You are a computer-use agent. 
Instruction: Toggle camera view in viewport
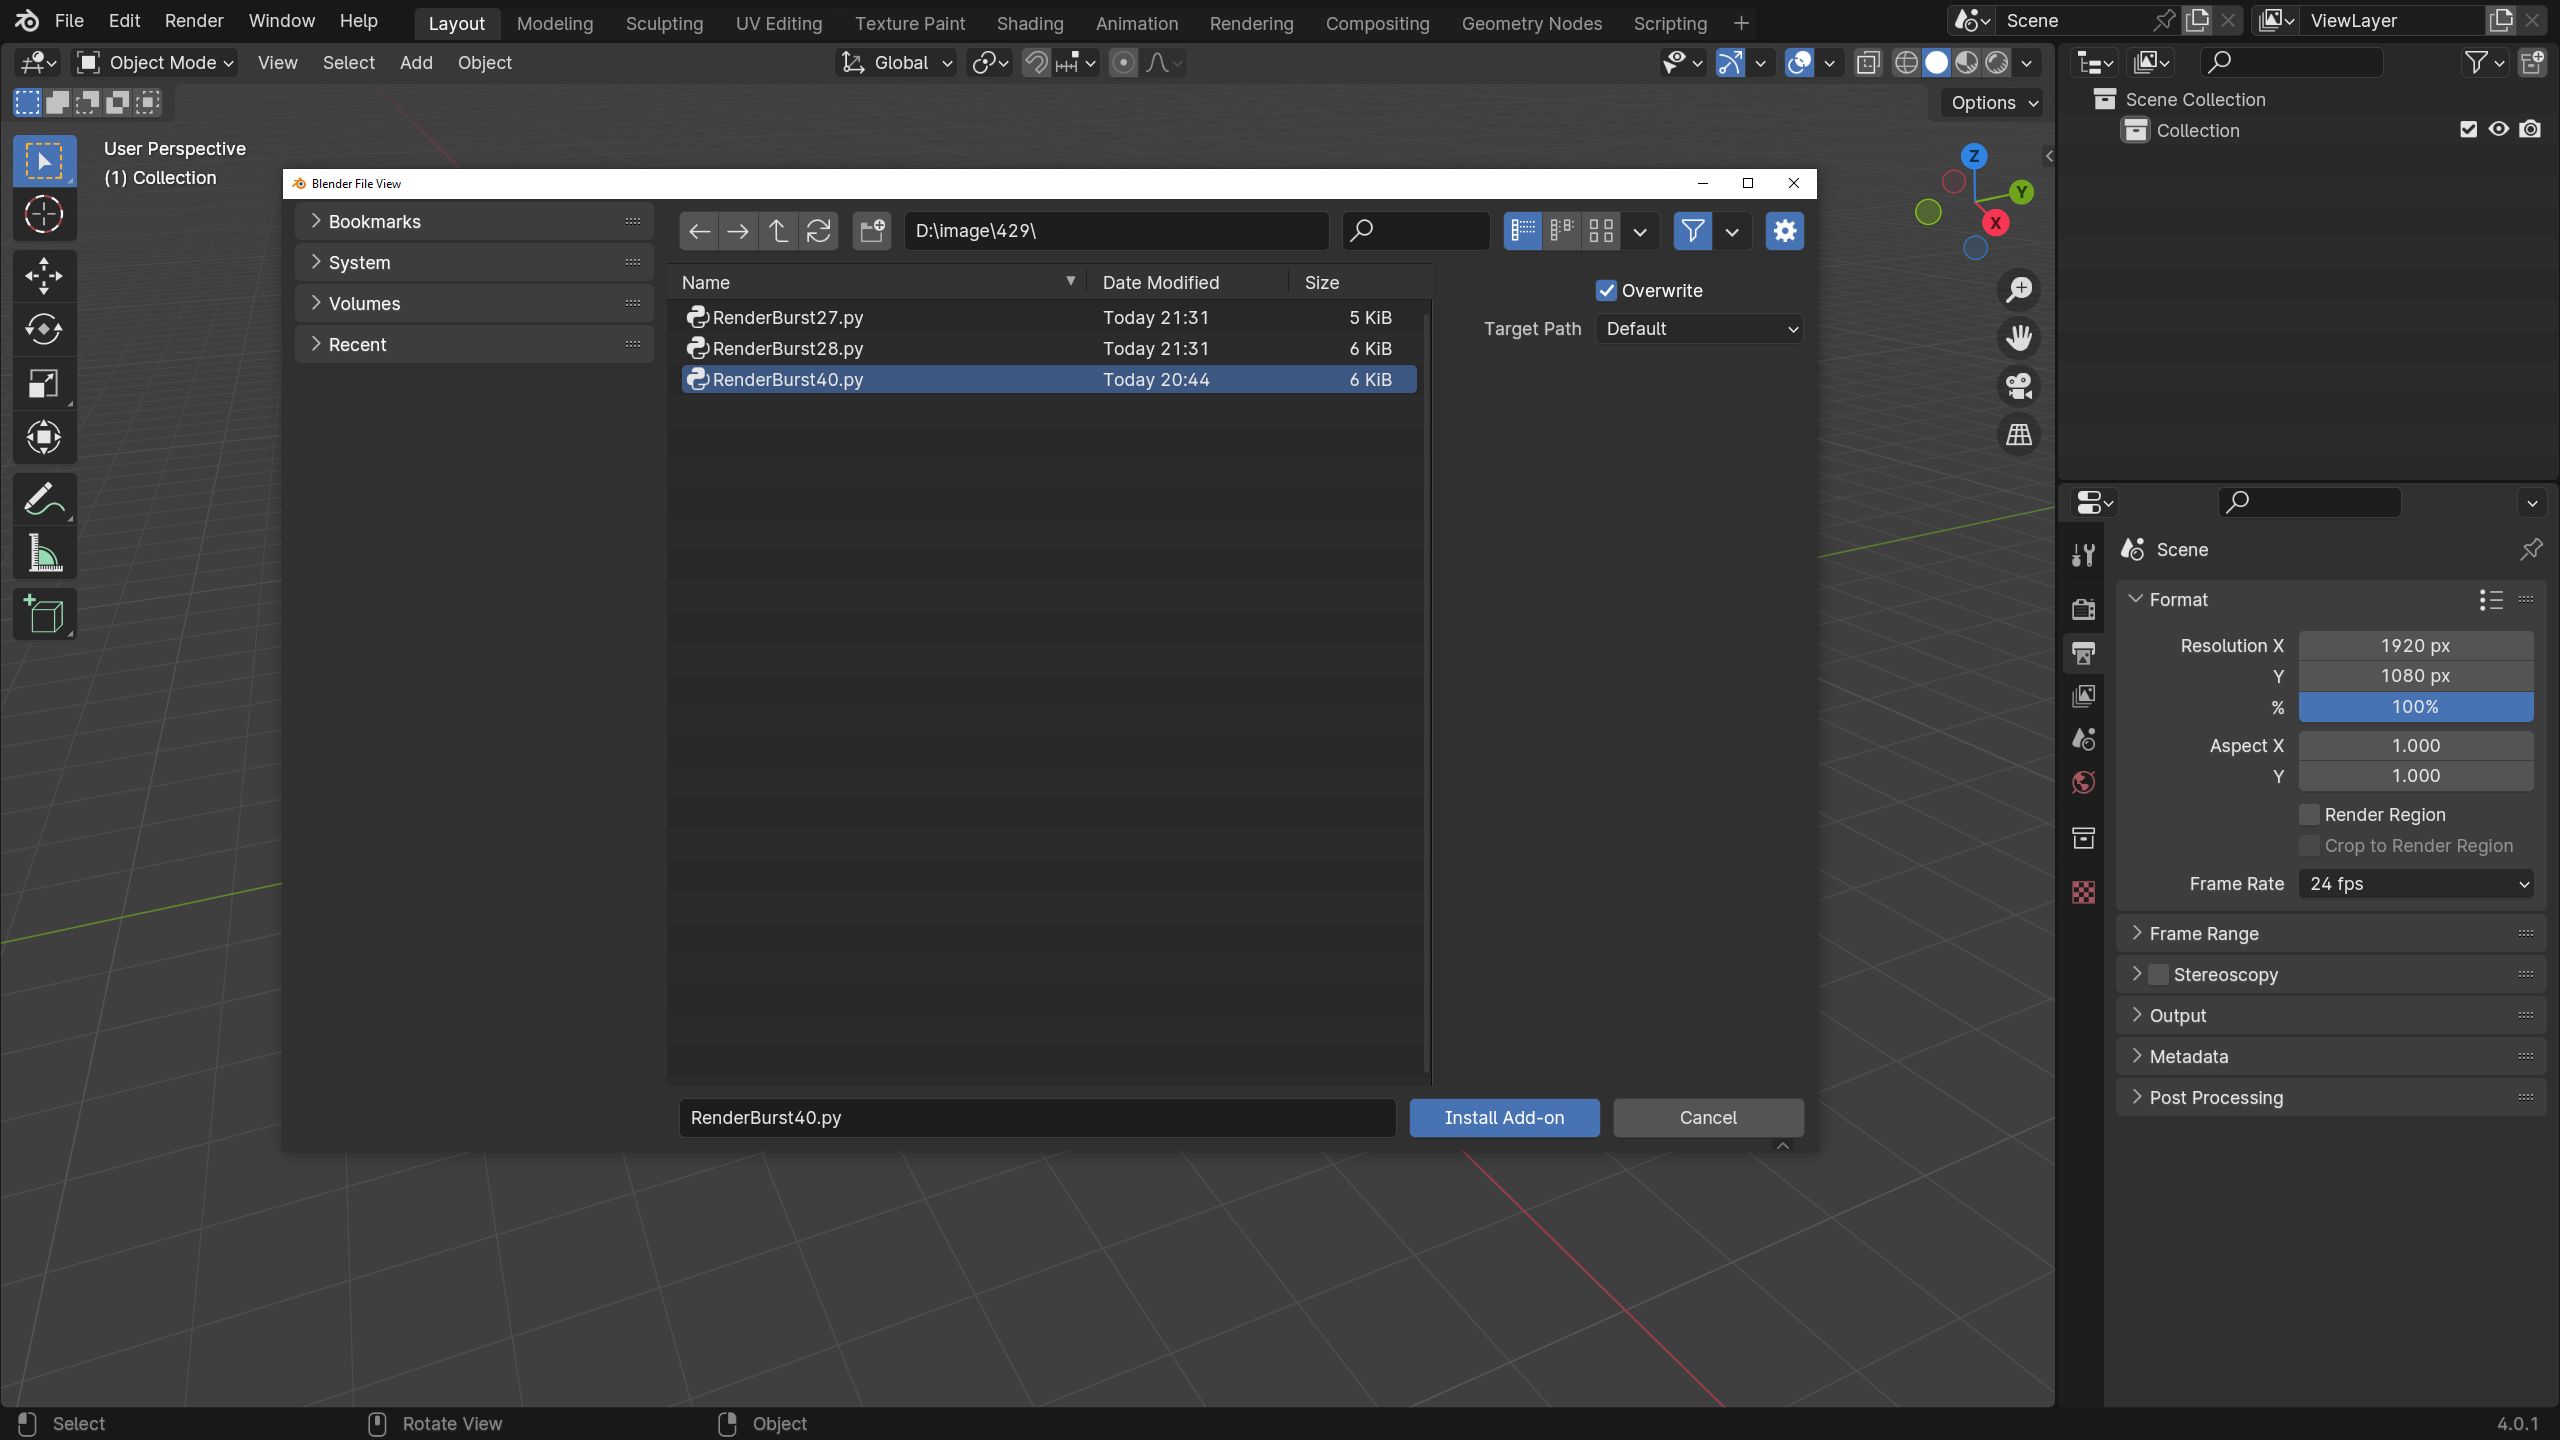(x=2018, y=386)
